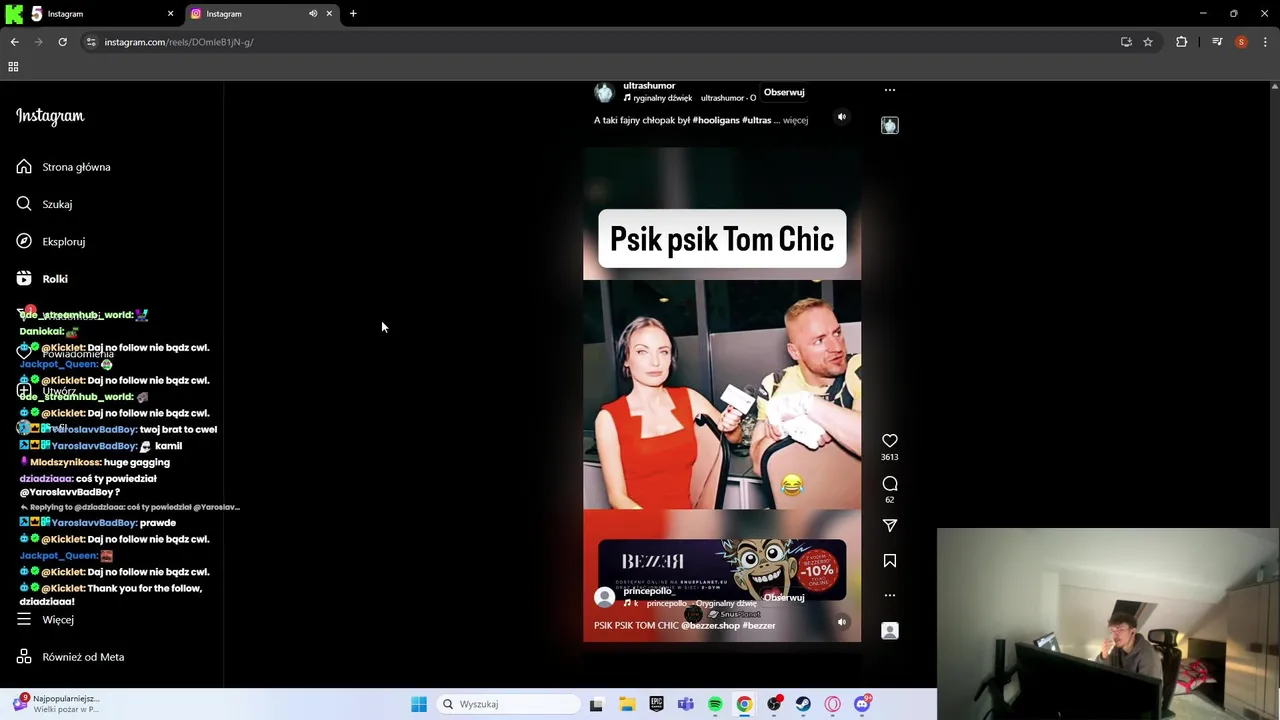
Task: Mute the princepolo_ reel sound
Action: 842,622
